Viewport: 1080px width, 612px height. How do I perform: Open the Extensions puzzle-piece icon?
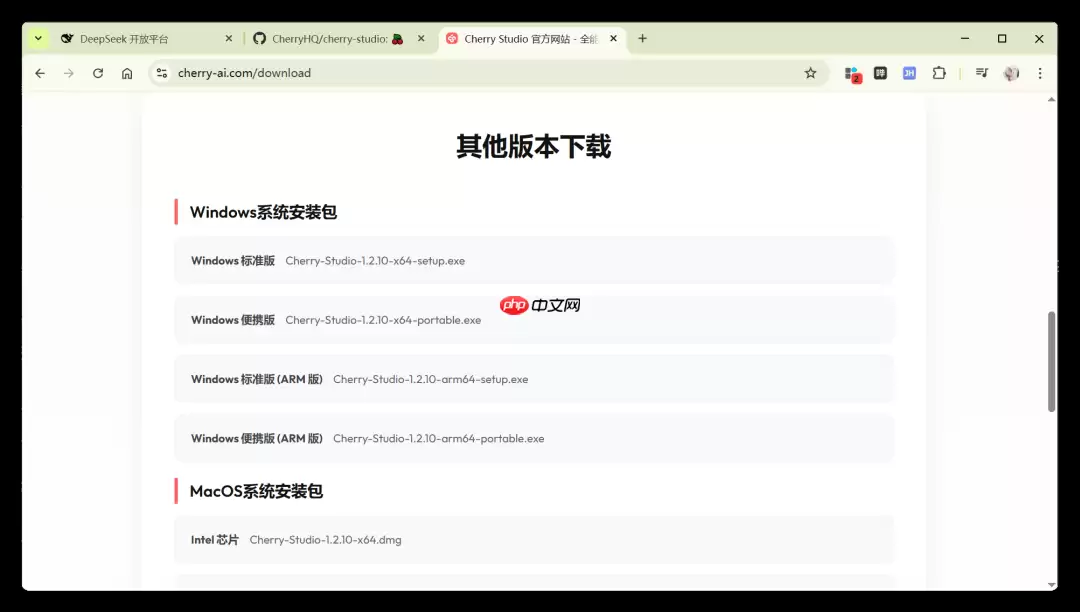(x=939, y=72)
